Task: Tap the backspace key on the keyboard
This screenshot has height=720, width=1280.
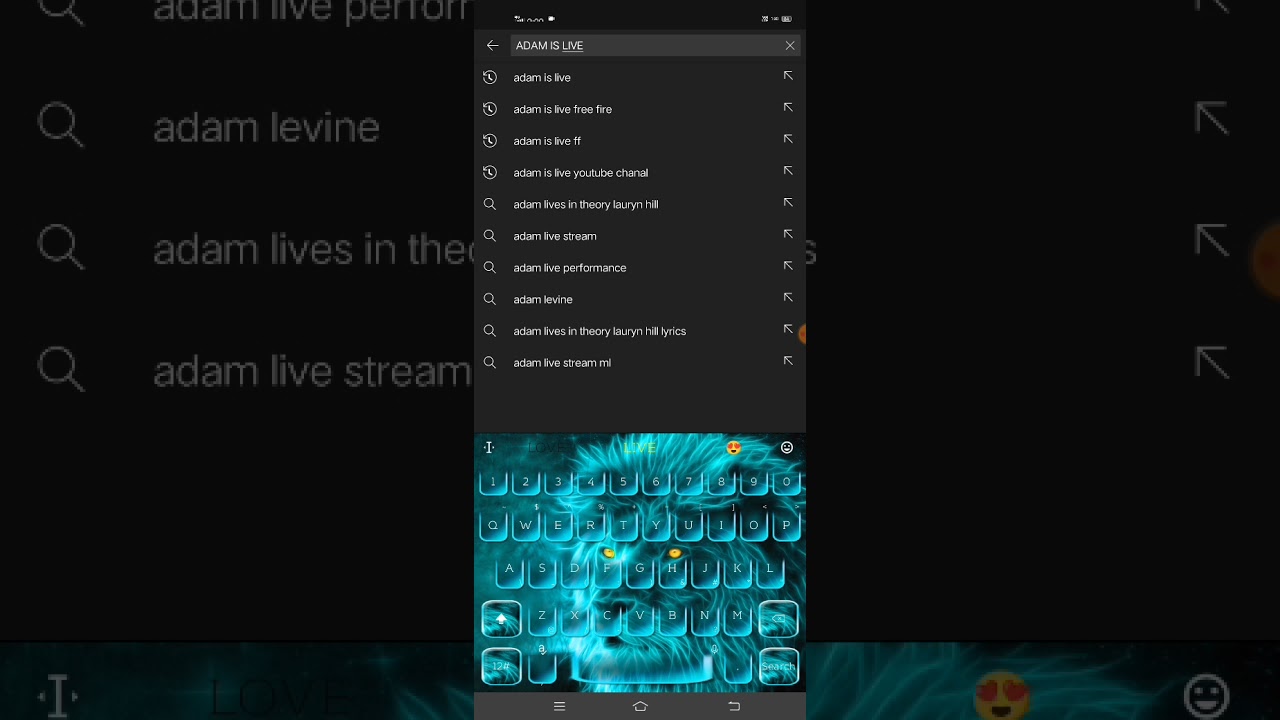Action: point(778,619)
